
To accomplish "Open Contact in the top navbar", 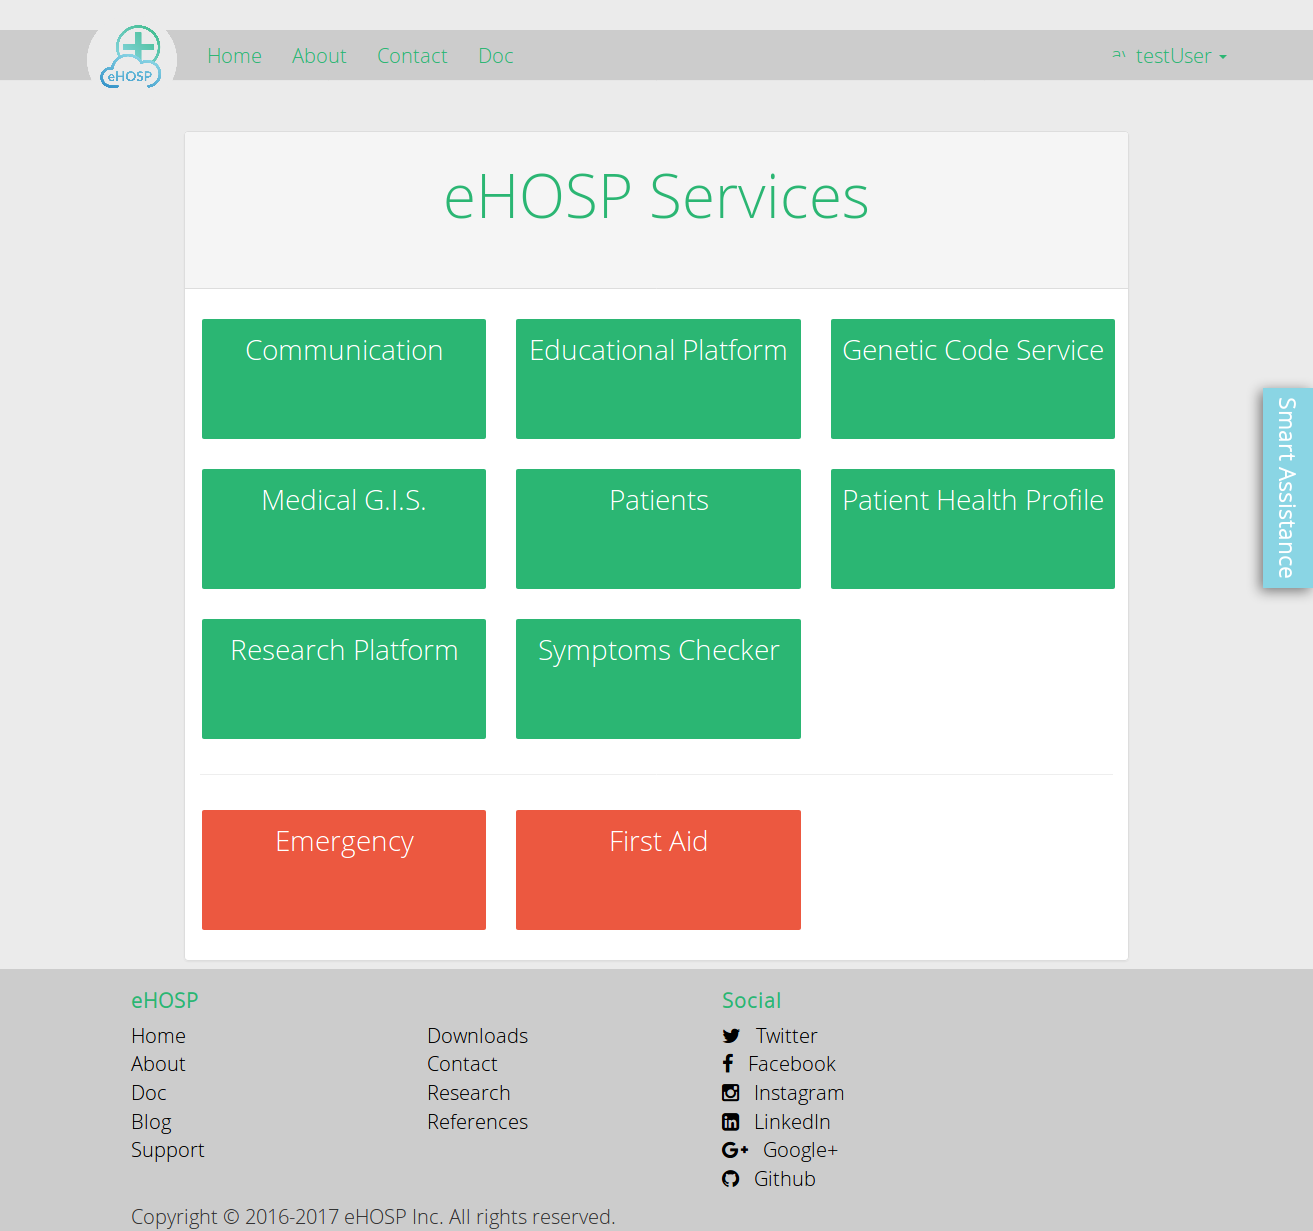I will [x=412, y=56].
